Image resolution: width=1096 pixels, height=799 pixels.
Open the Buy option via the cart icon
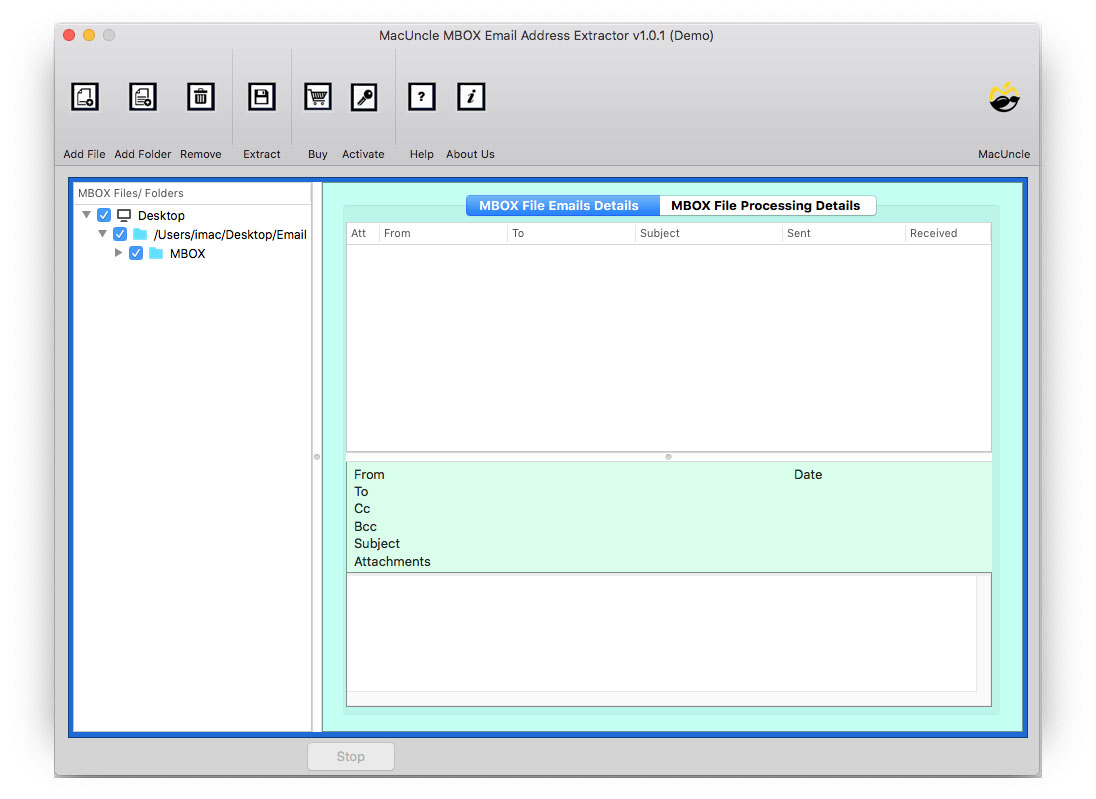click(x=317, y=97)
